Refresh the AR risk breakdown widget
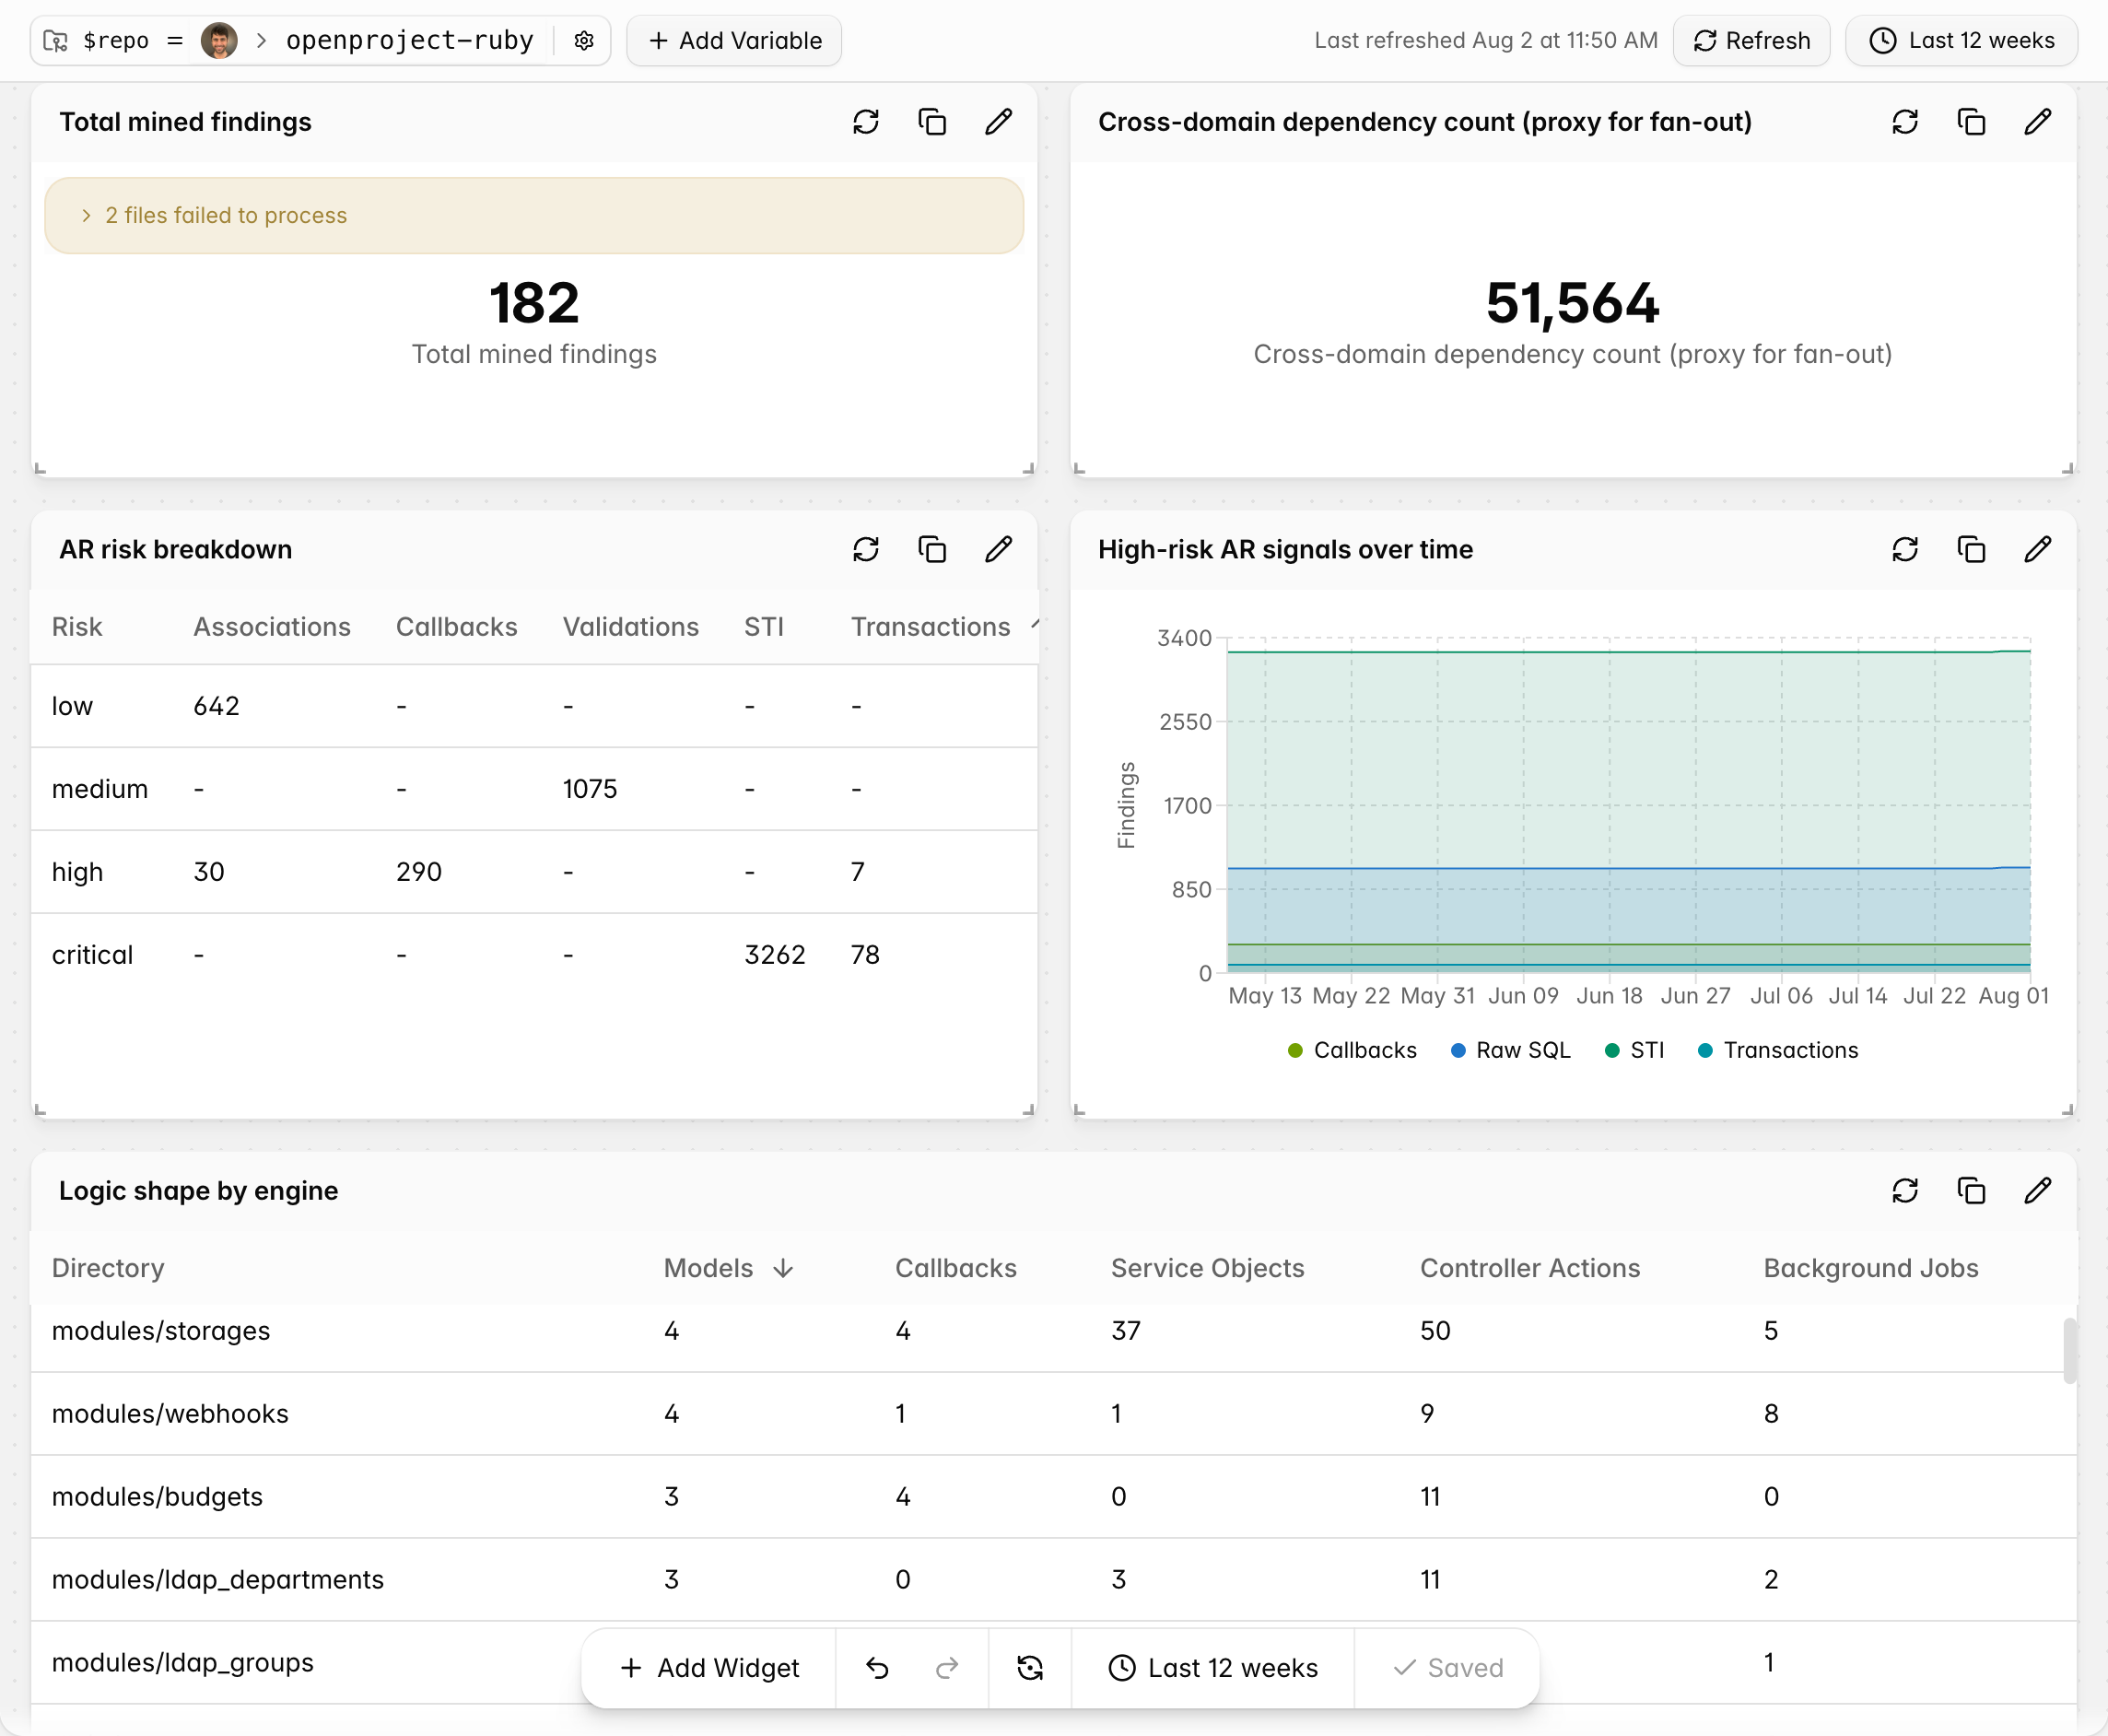Viewport: 2108px width, 1736px height. click(866, 550)
